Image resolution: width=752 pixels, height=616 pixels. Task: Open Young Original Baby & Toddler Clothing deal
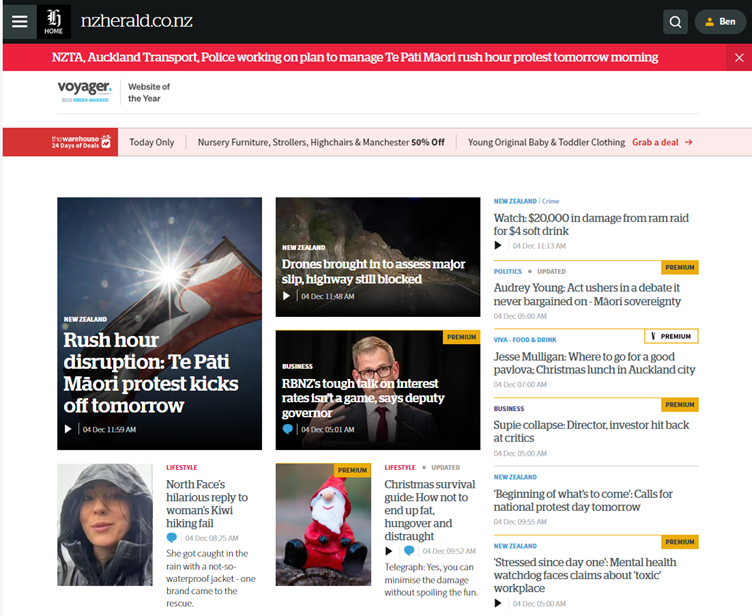pos(546,142)
